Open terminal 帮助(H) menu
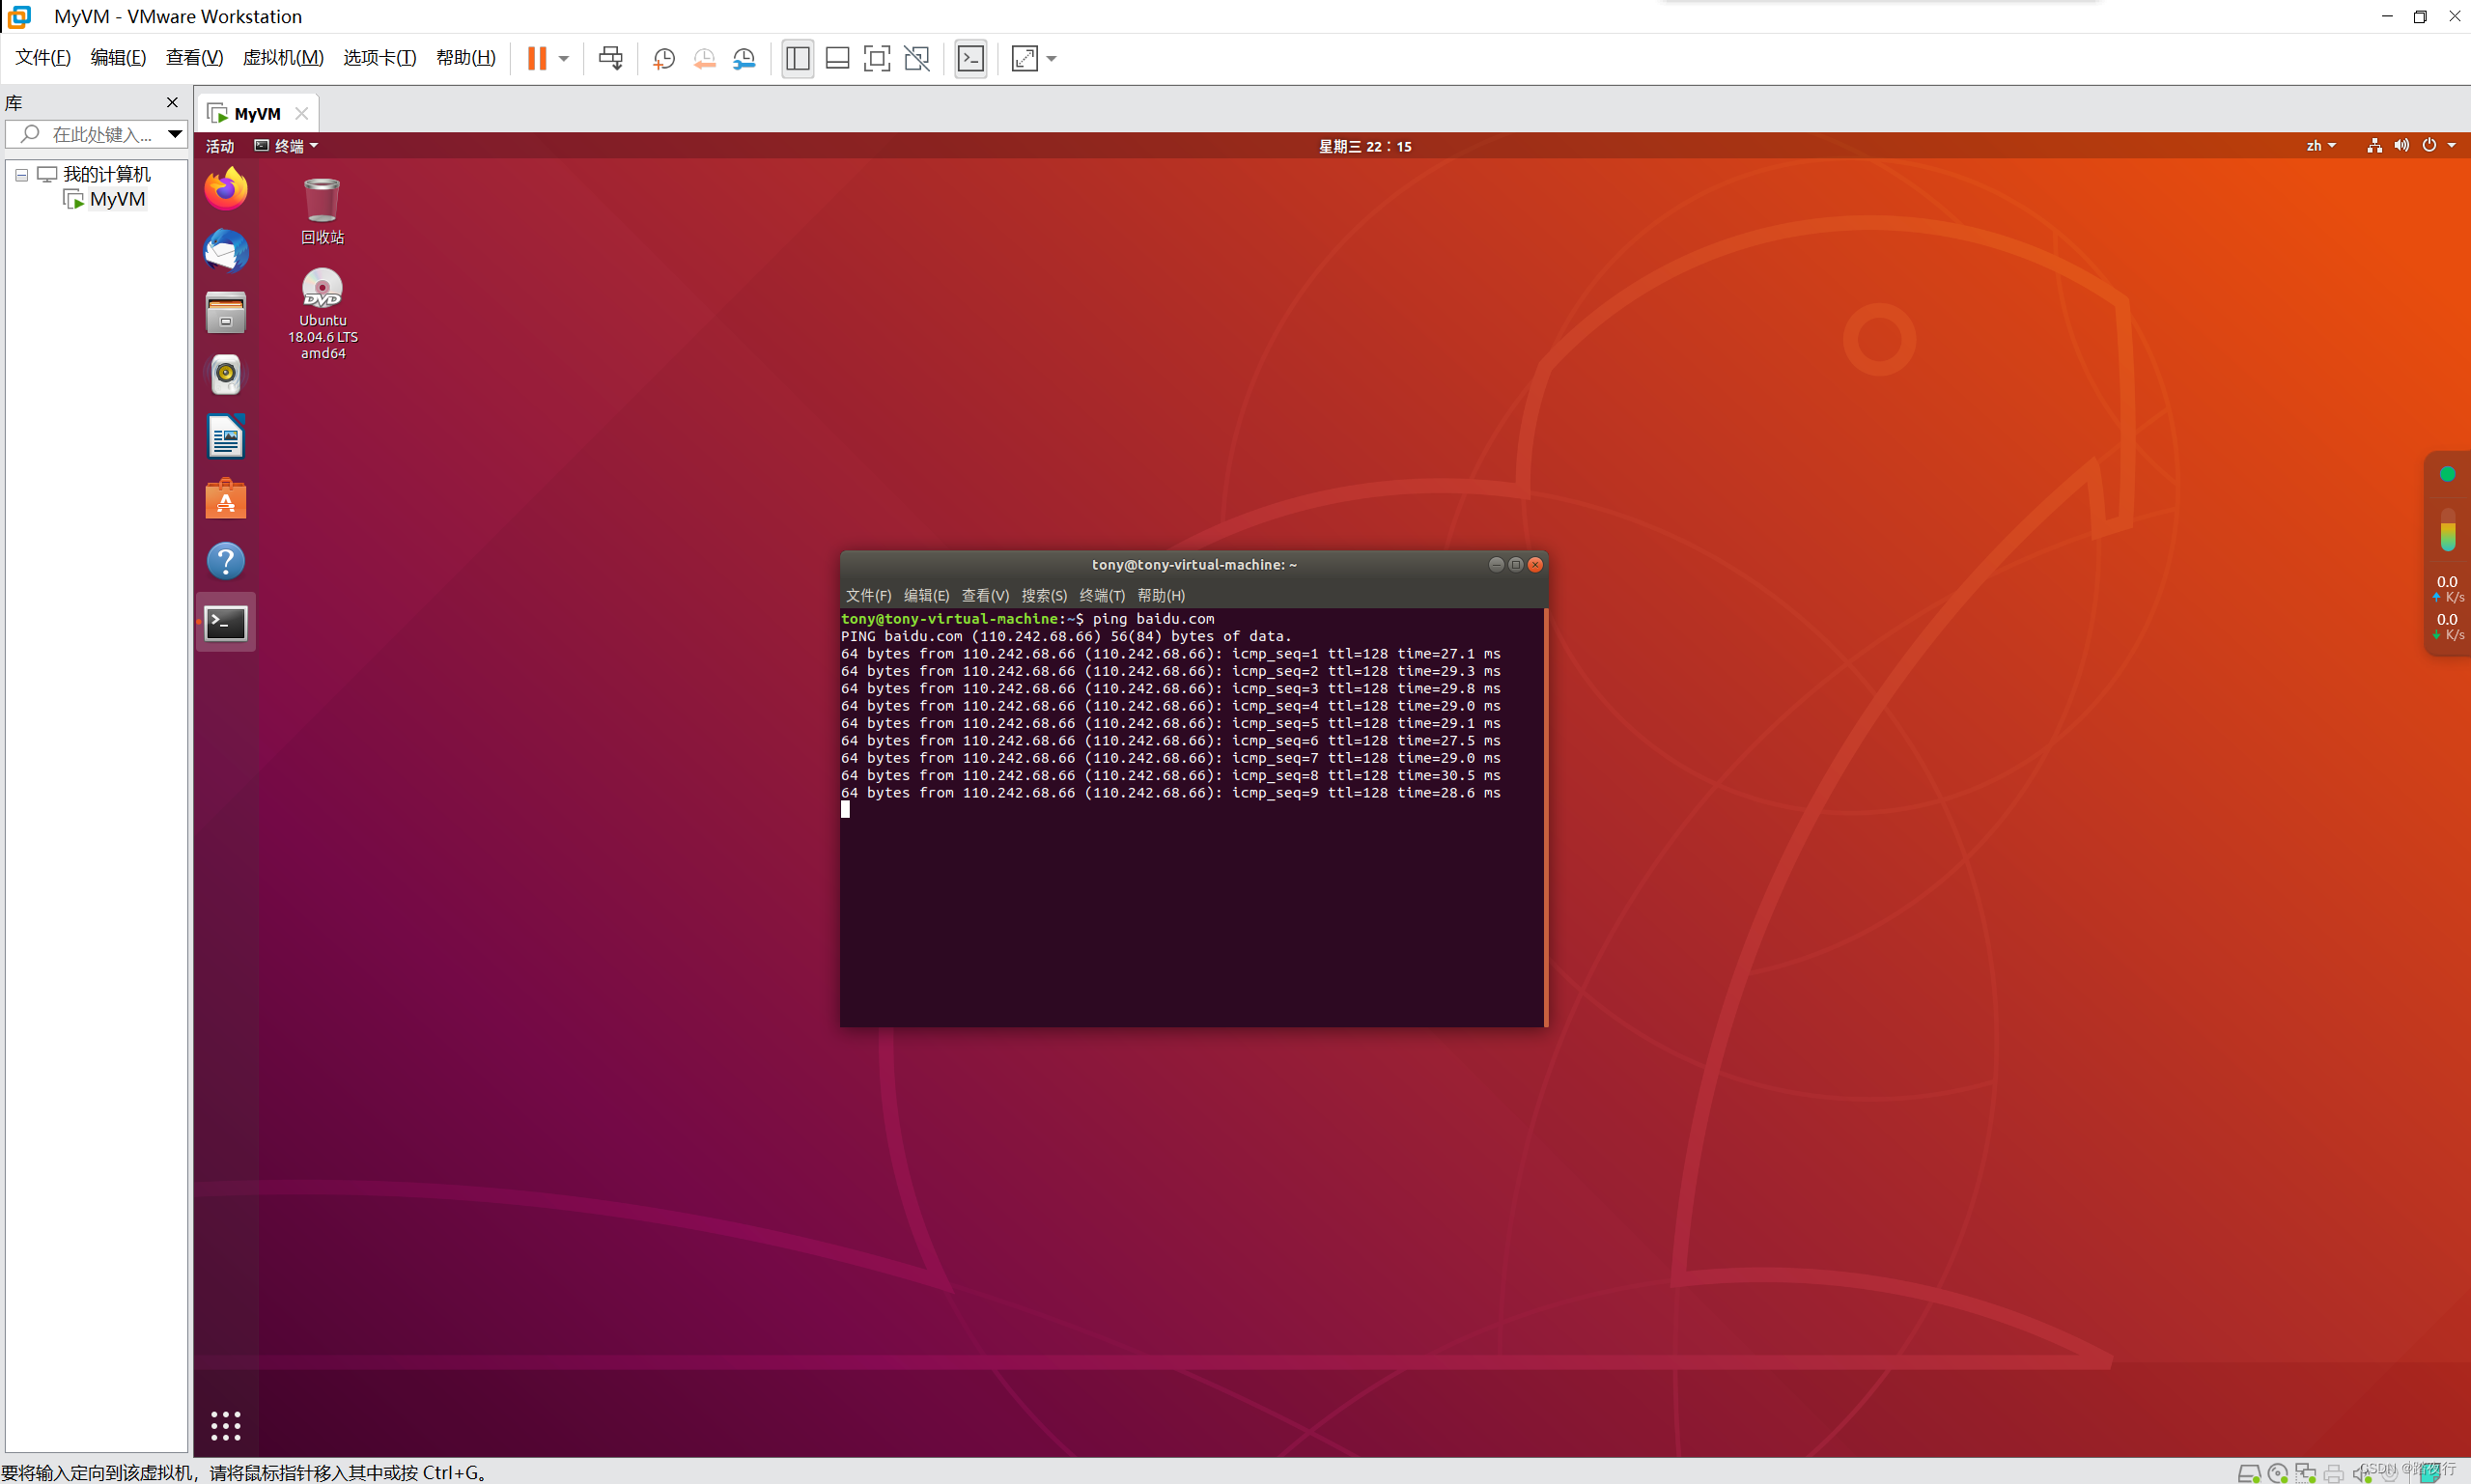 1161,596
